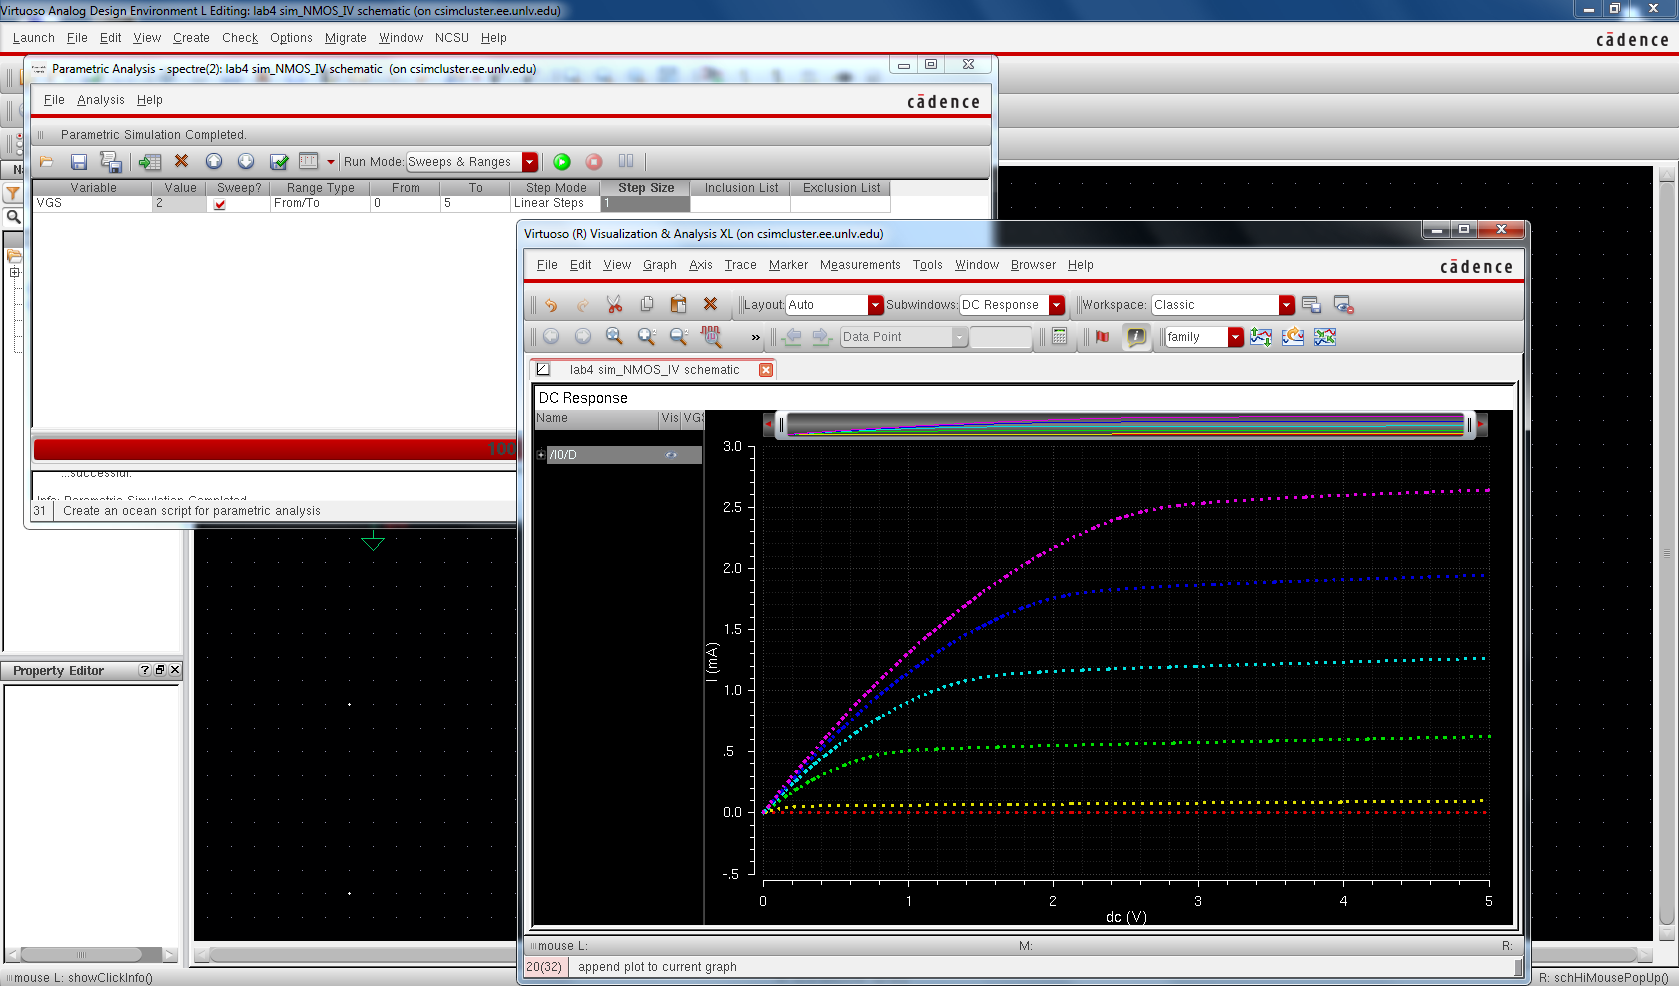
Task: Save parametric setup with floppy icon
Action: point(79,161)
